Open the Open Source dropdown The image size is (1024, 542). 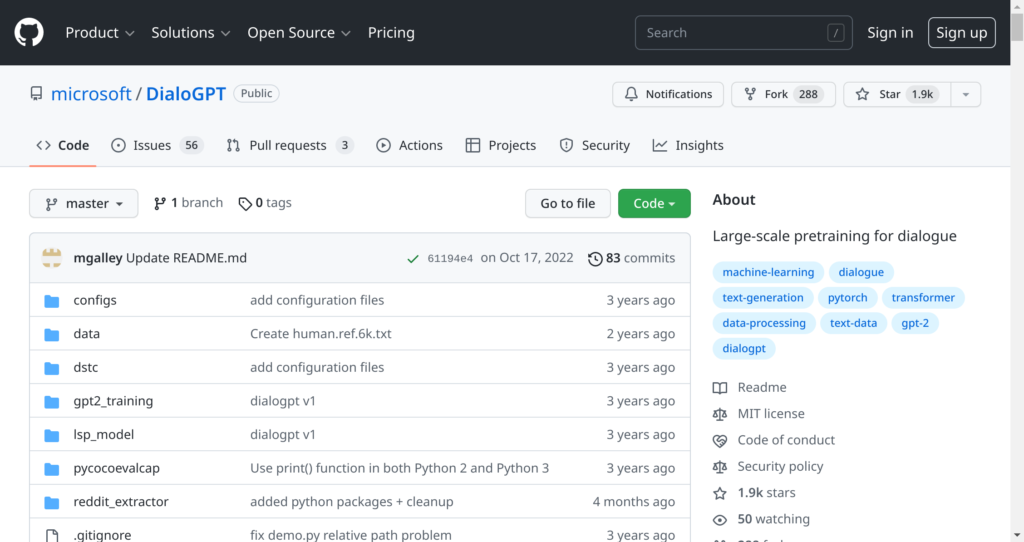(298, 33)
